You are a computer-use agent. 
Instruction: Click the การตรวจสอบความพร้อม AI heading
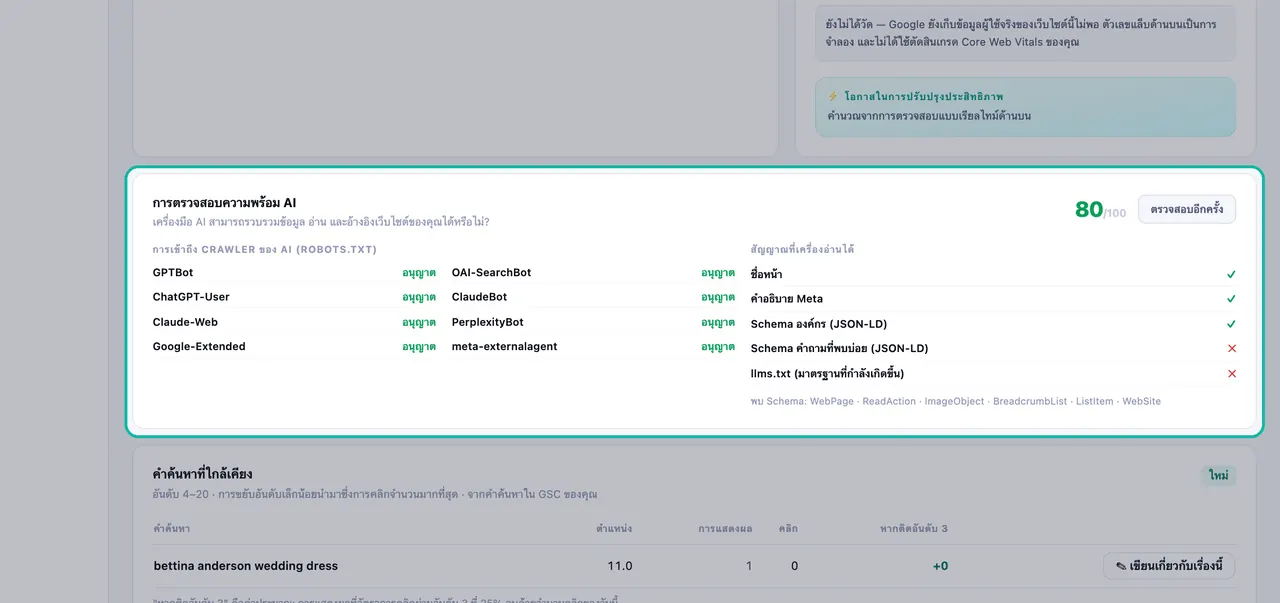click(224, 203)
